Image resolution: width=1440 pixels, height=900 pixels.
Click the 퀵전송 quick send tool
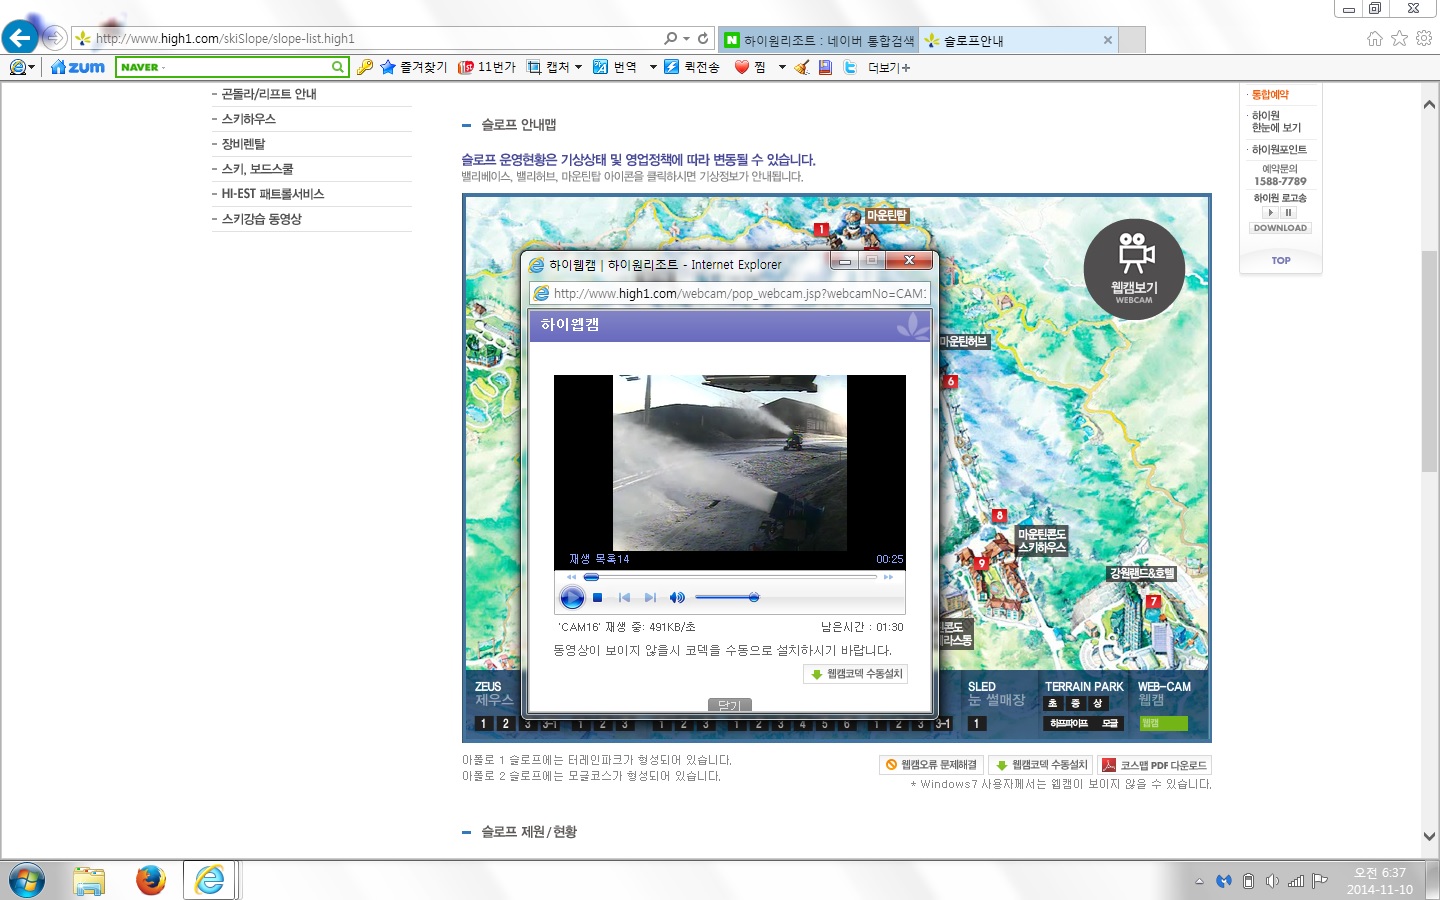pyautogui.click(x=692, y=67)
